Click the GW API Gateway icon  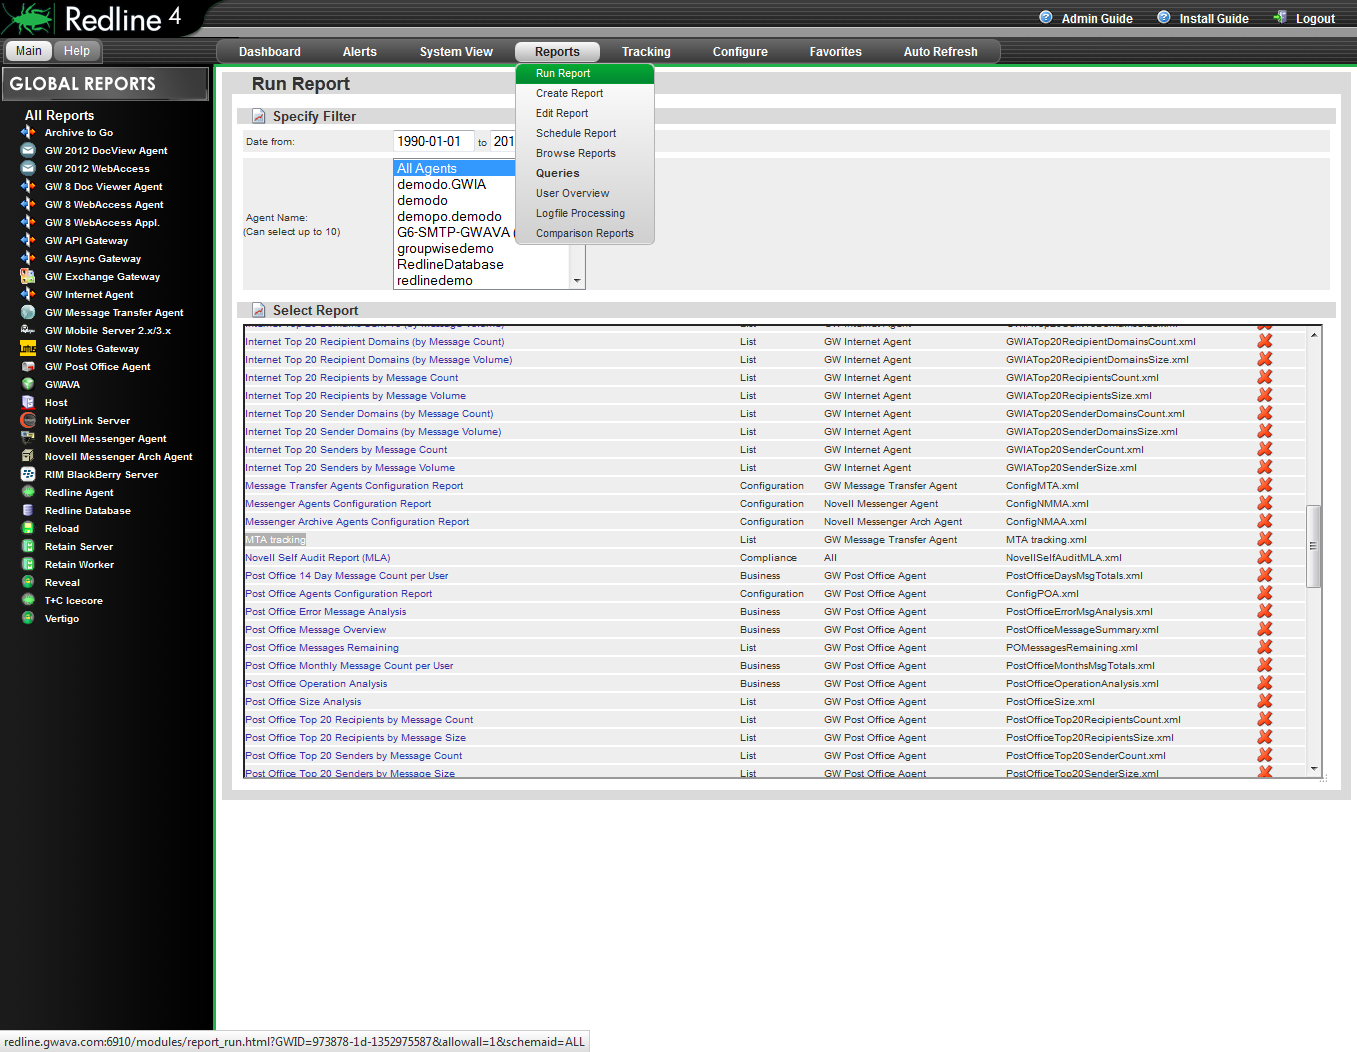(x=28, y=240)
